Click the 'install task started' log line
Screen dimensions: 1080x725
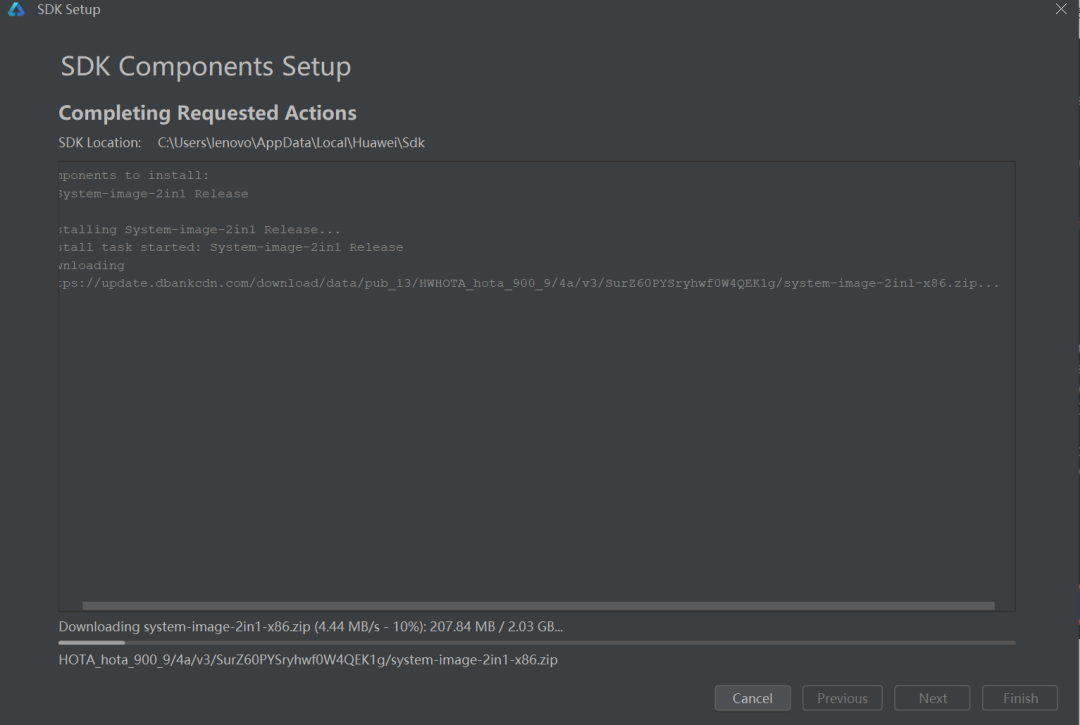(231, 247)
